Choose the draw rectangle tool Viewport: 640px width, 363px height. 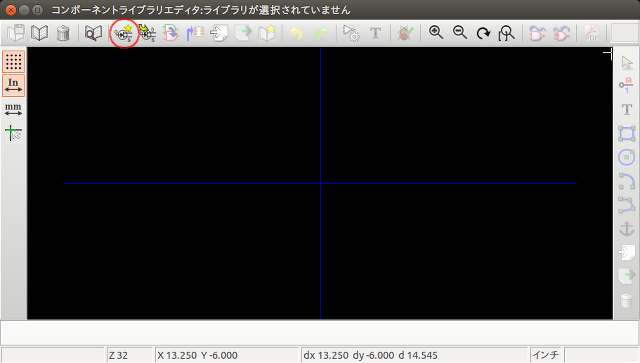click(x=627, y=134)
